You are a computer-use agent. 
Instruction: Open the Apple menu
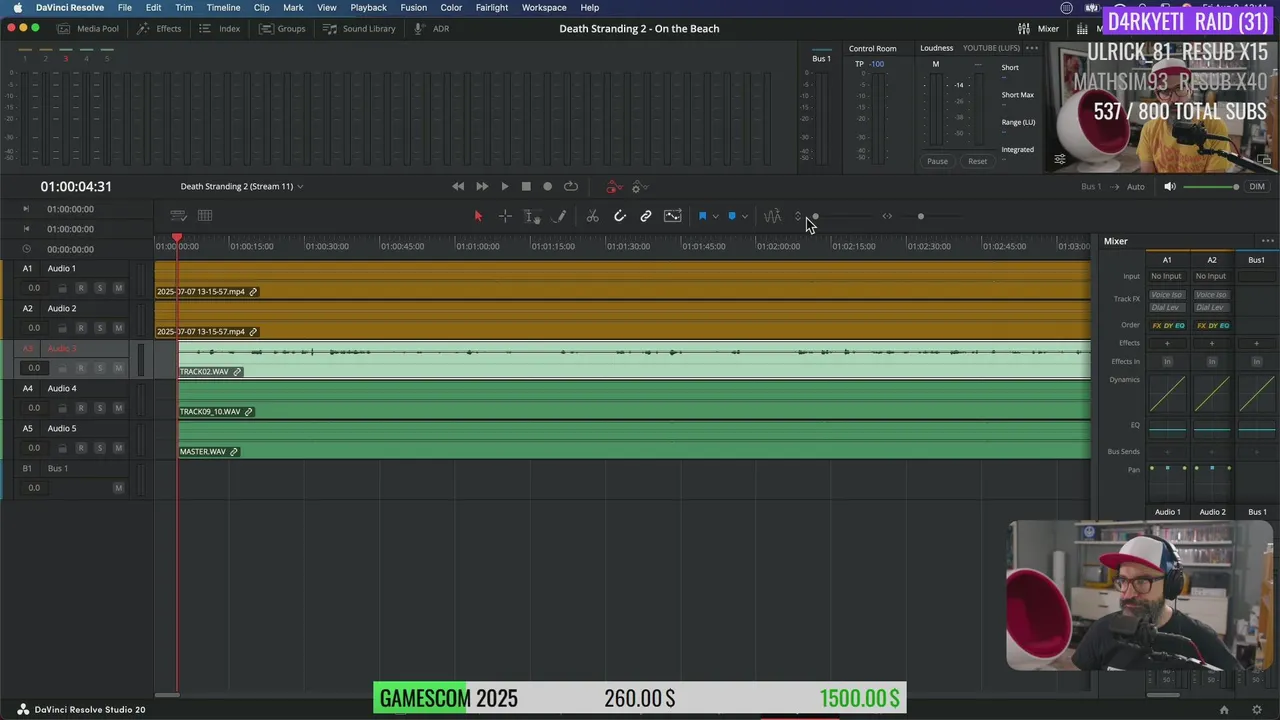(x=17, y=7)
